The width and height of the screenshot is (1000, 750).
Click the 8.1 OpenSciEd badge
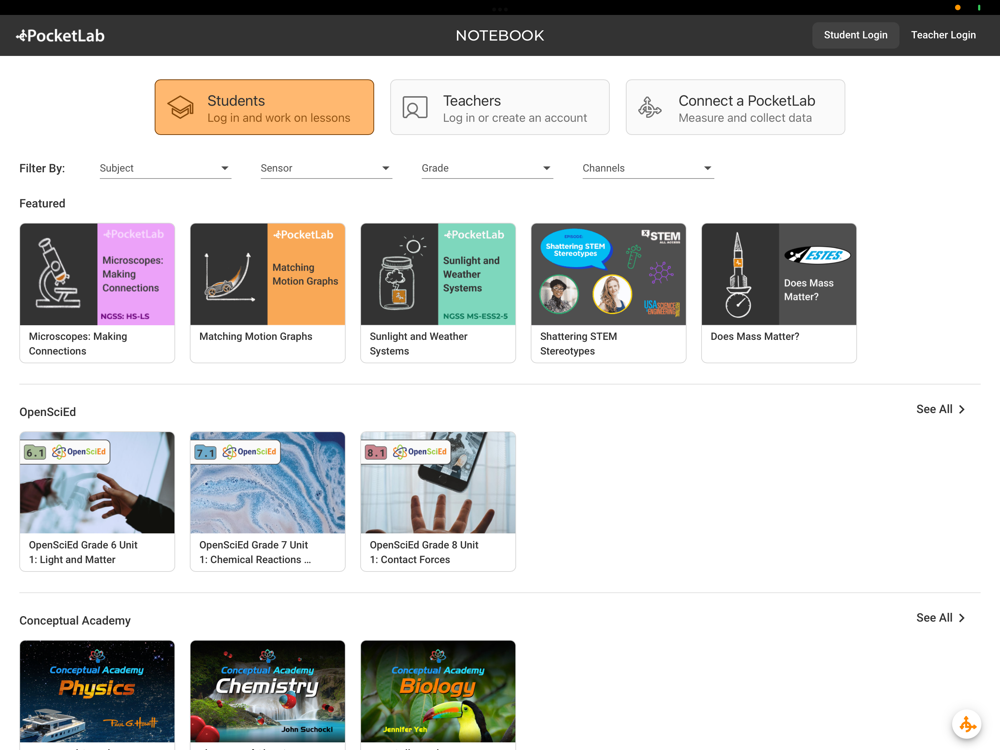[407, 452]
